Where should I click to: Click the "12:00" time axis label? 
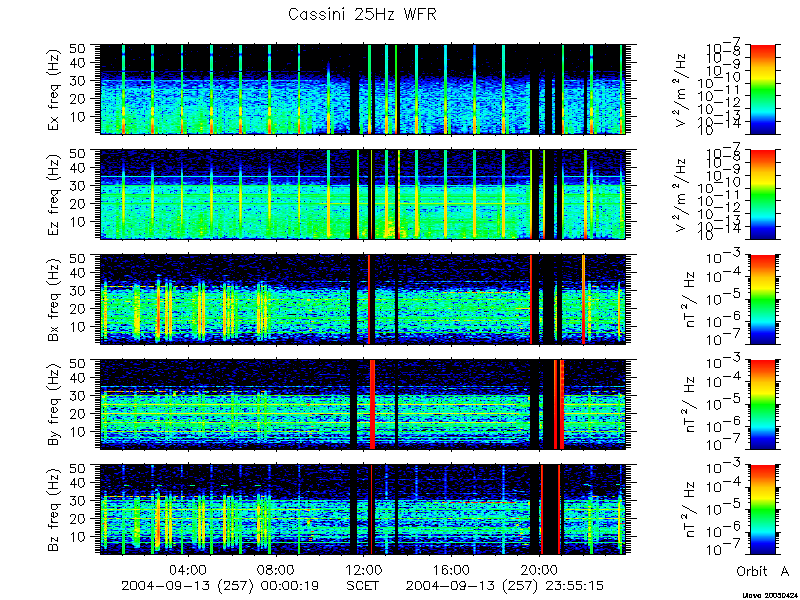click(364, 569)
